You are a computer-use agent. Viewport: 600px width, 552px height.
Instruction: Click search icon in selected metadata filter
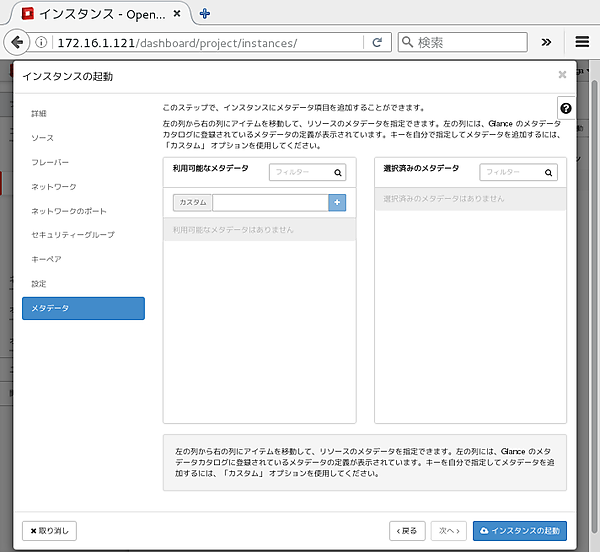coord(548,173)
